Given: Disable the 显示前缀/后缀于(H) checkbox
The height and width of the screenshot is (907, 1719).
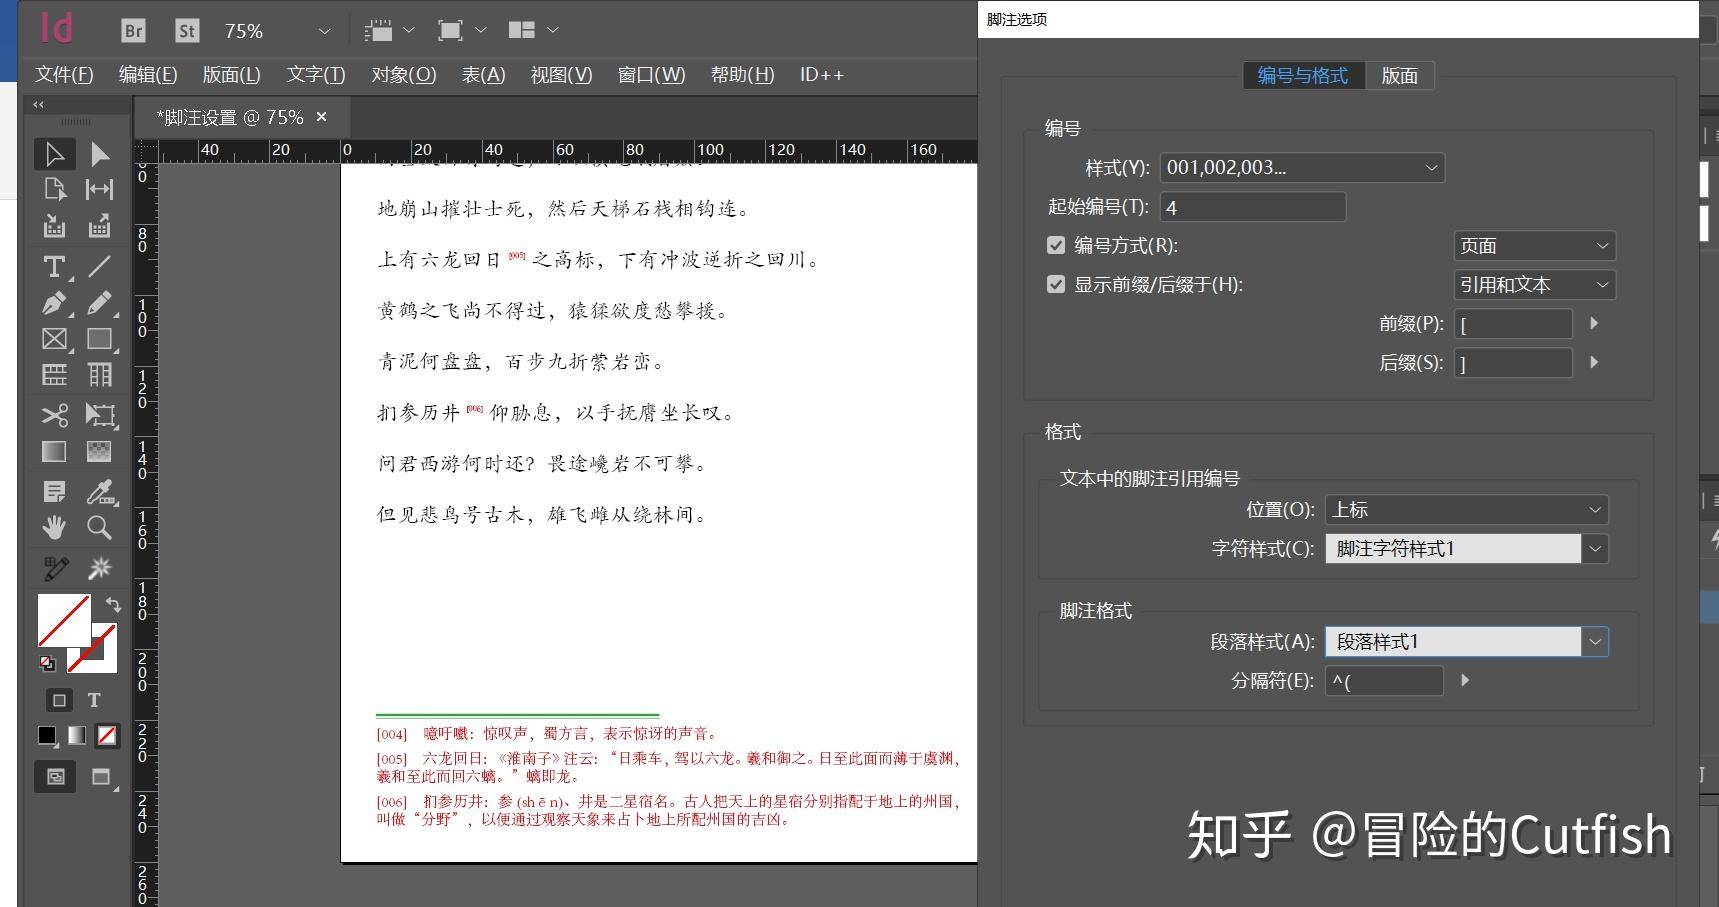Looking at the screenshot, I should [1056, 284].
